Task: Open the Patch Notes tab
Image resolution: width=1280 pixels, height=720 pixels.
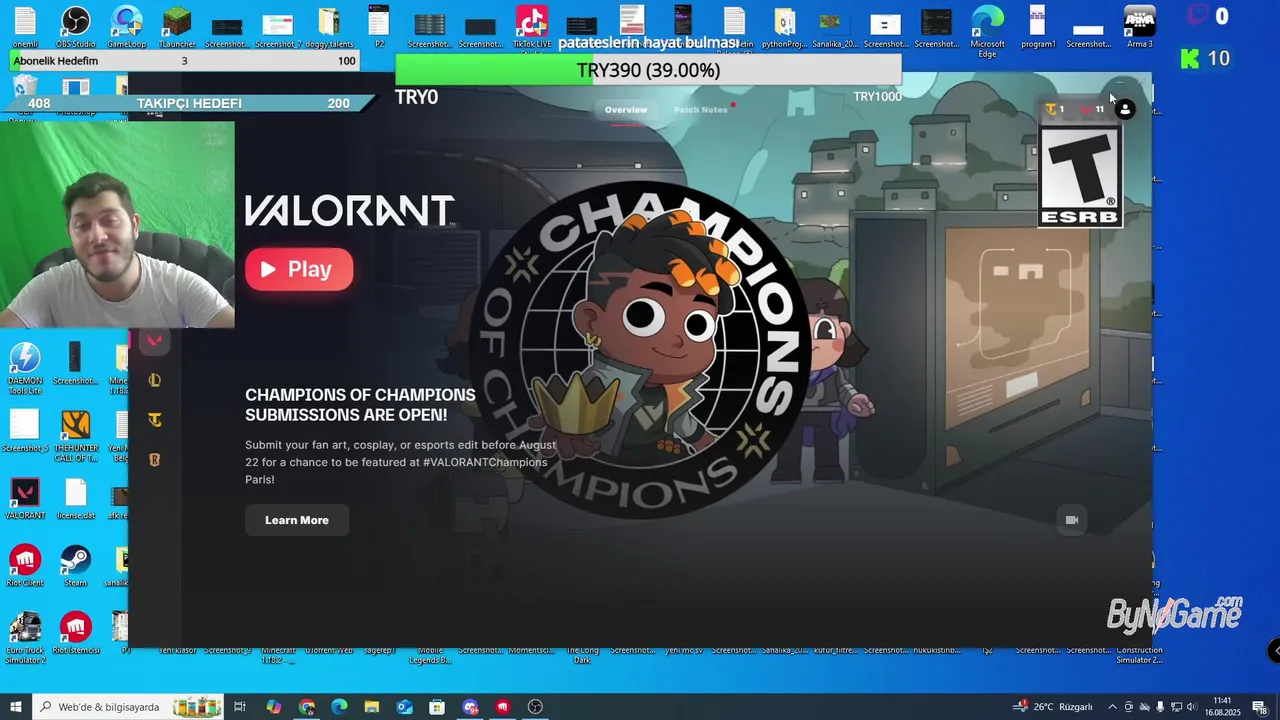Action: coord(701,110)
